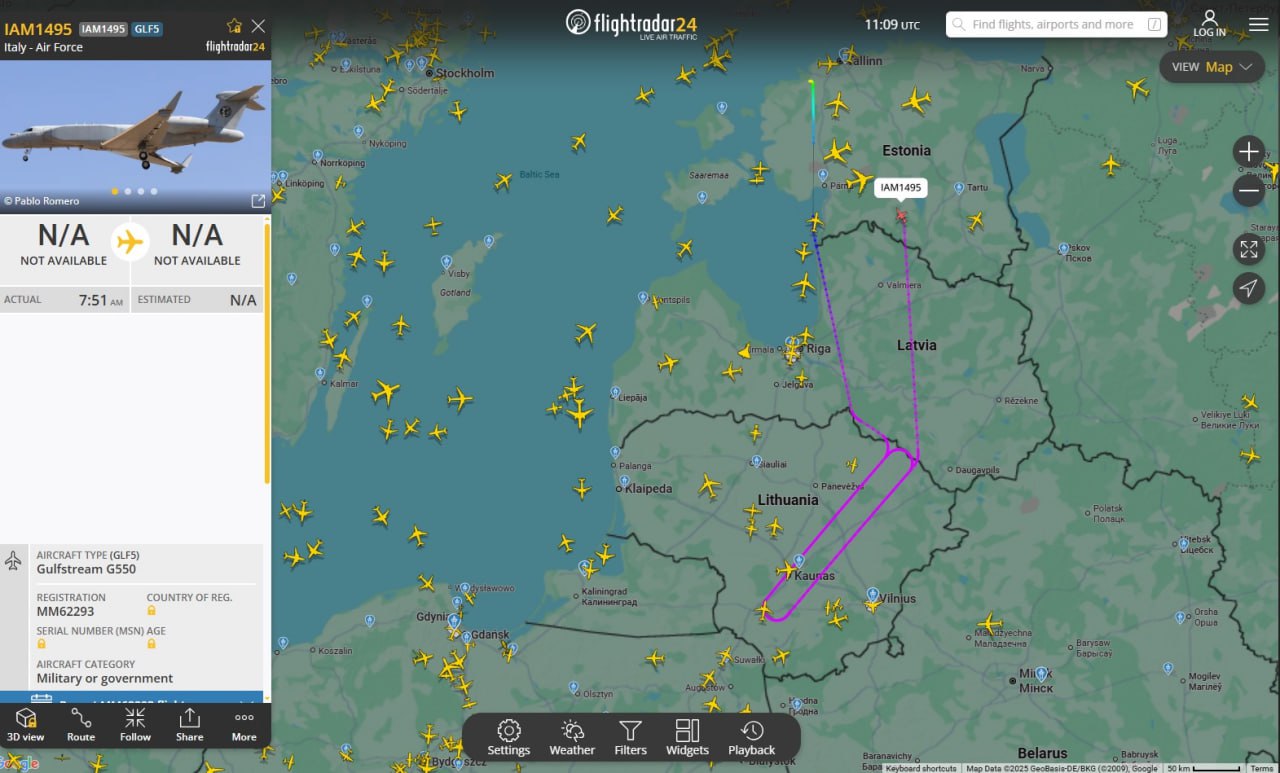Open the VIEW Map dropdown
Viewport: 1280px width, 773px height.
(x=1212, y=67)
